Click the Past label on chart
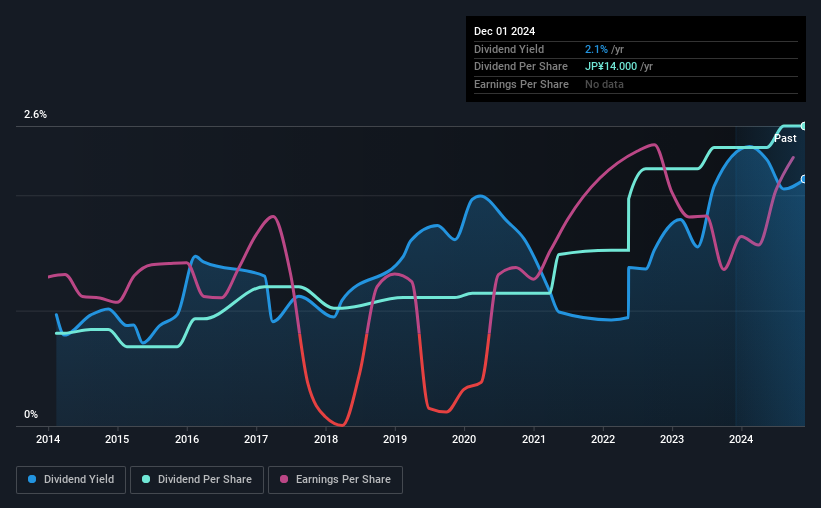The image size is (821, 508). point(785,138)
